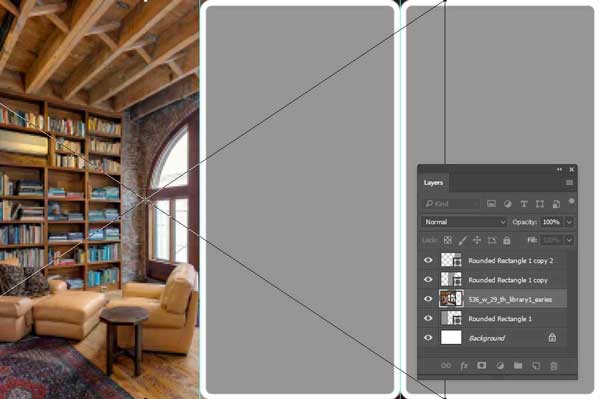
Task: Click the Opacity label
Action: point(525,222)
